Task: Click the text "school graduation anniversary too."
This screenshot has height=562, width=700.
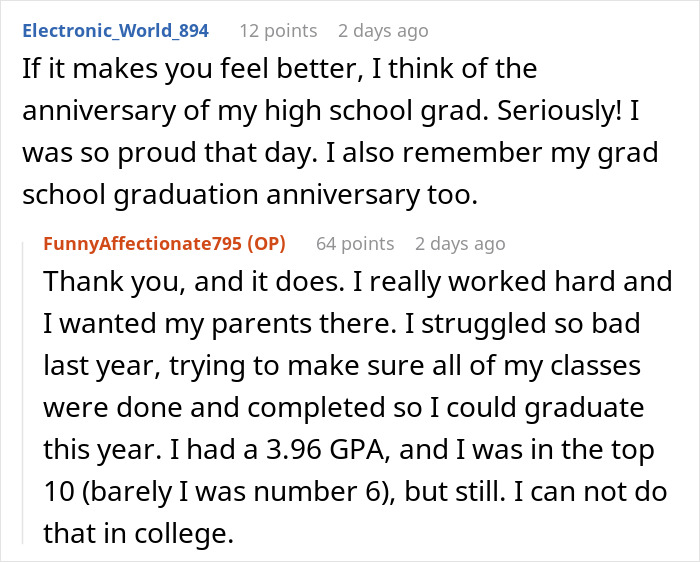Action: point(249,197)
